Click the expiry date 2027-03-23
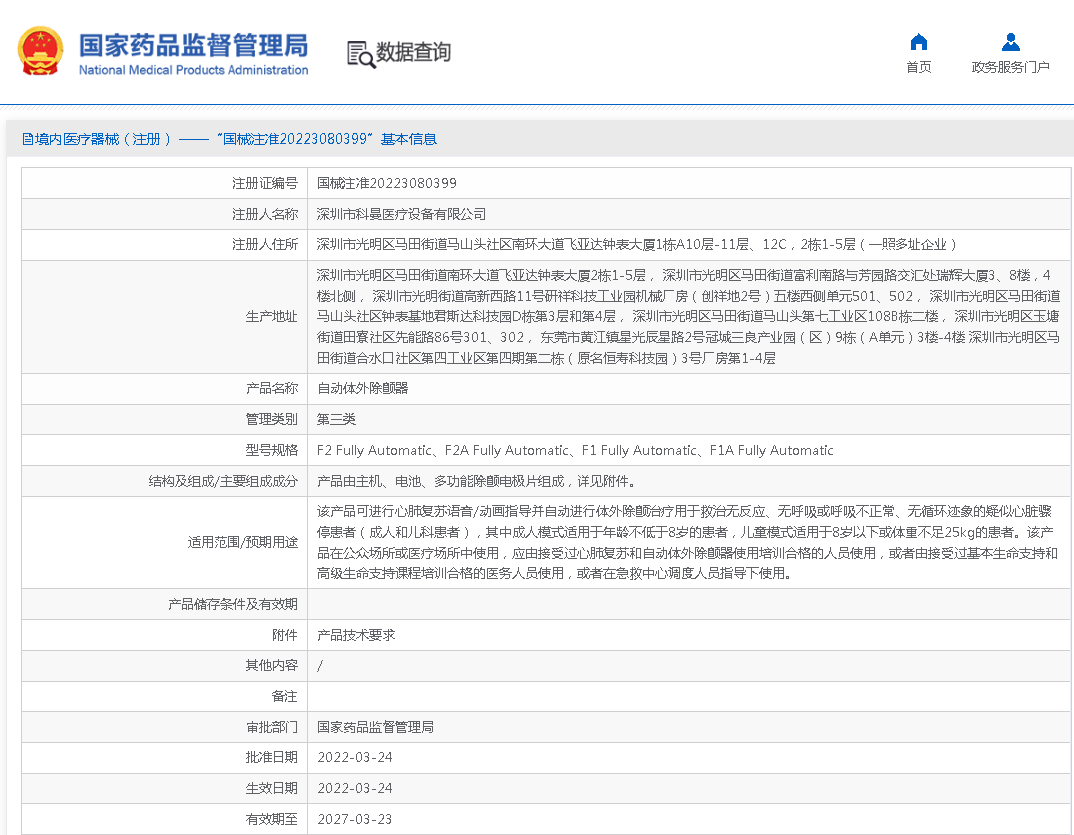 [x=354, y=819]
